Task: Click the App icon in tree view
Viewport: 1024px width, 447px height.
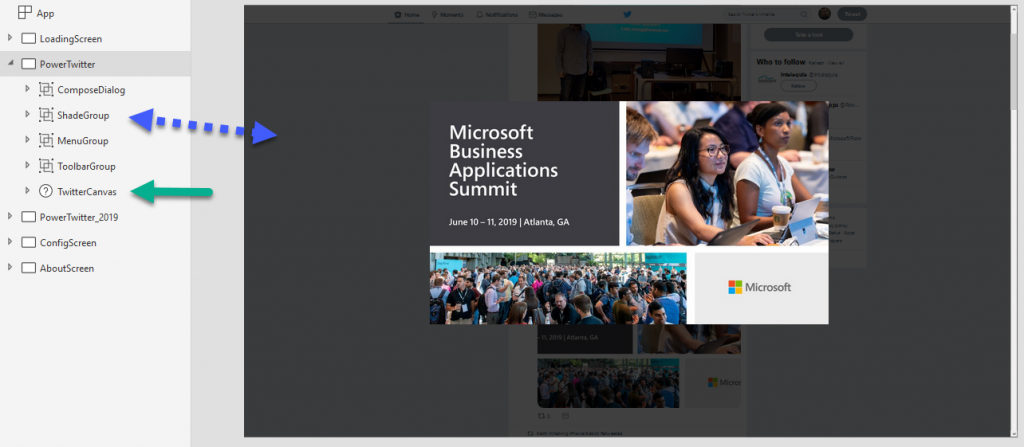Action: (25, 12)
